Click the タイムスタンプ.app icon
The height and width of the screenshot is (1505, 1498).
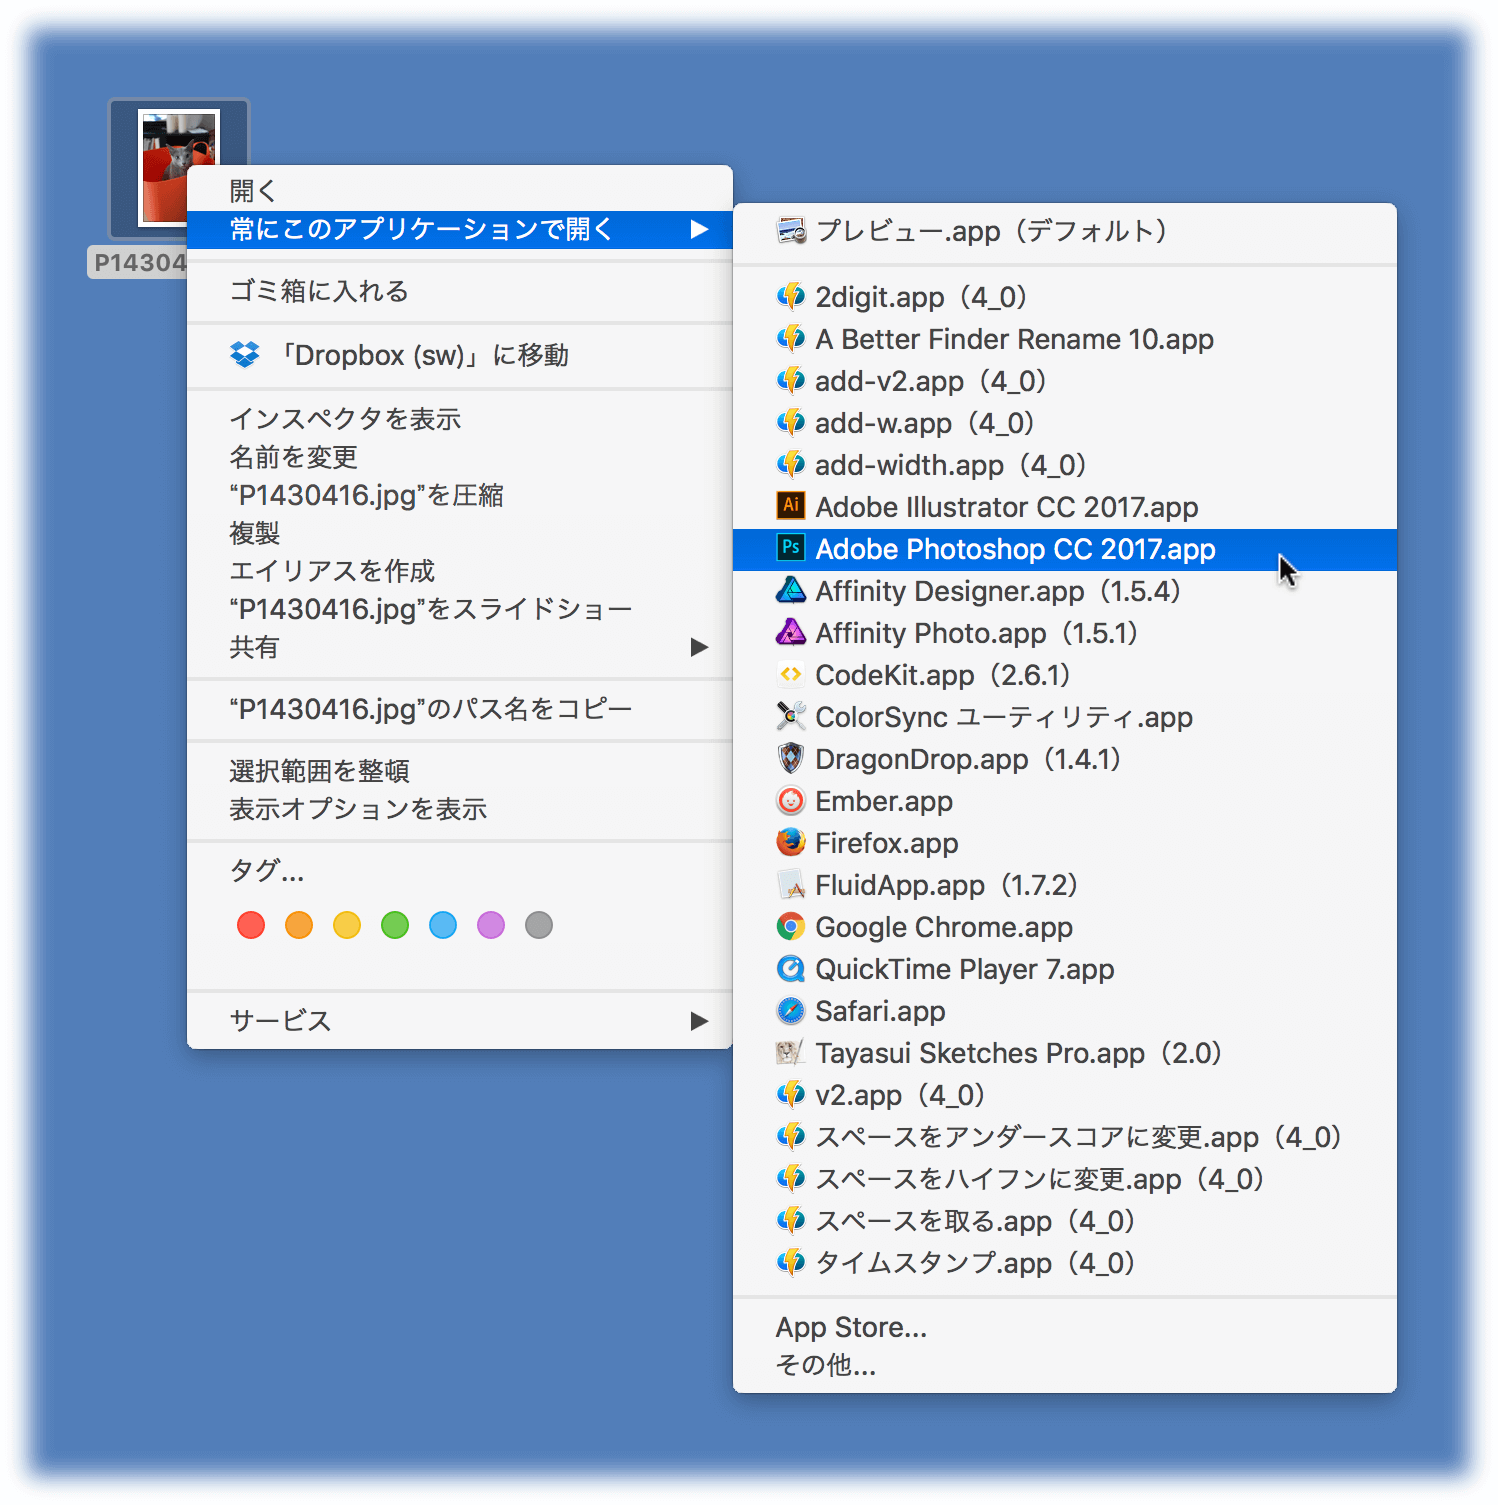[791, 1263]
